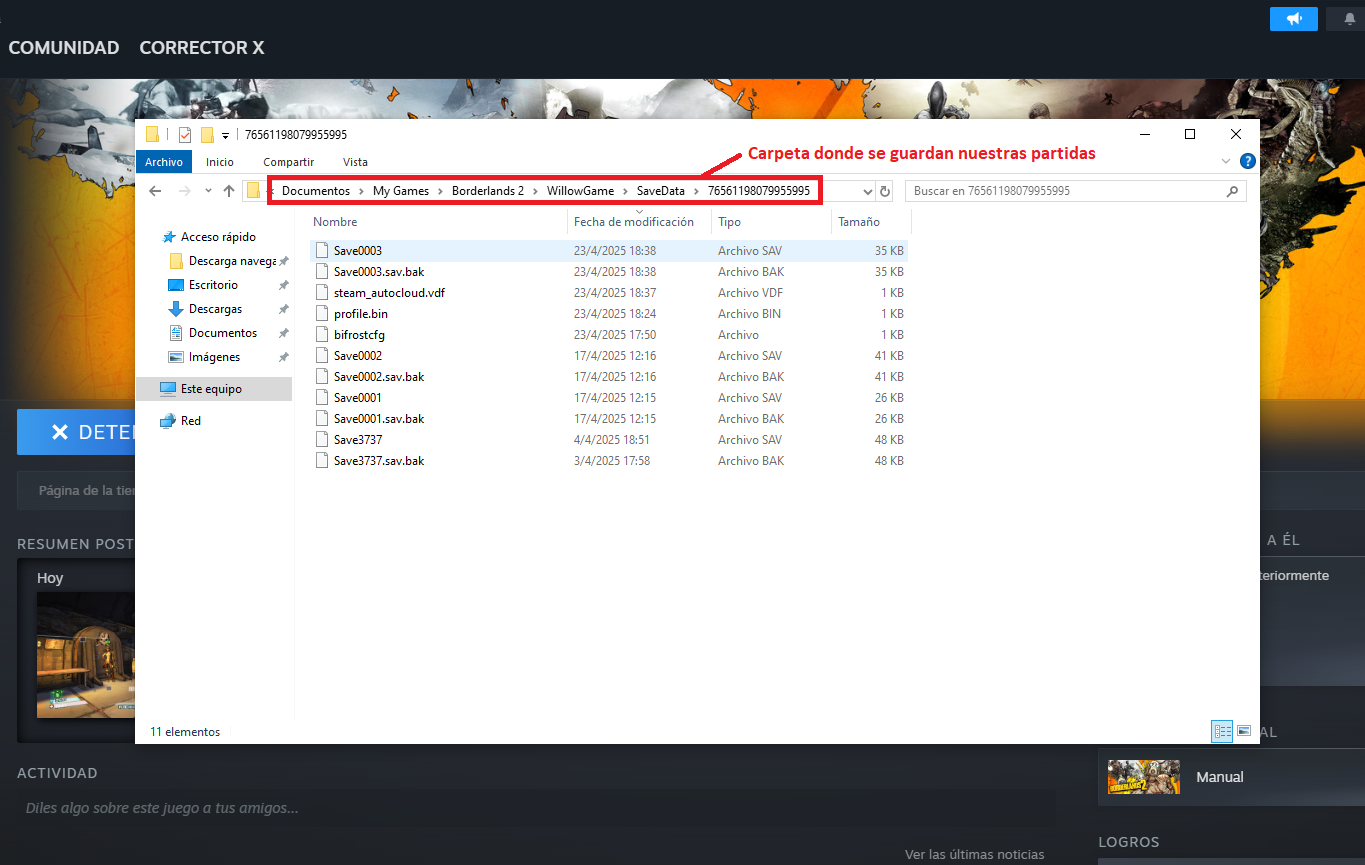This screenshot has width=1365, height=865.
Task: Open the Borderlands 2 Manual entry in Steam
Action: (x=1231, y=777)
